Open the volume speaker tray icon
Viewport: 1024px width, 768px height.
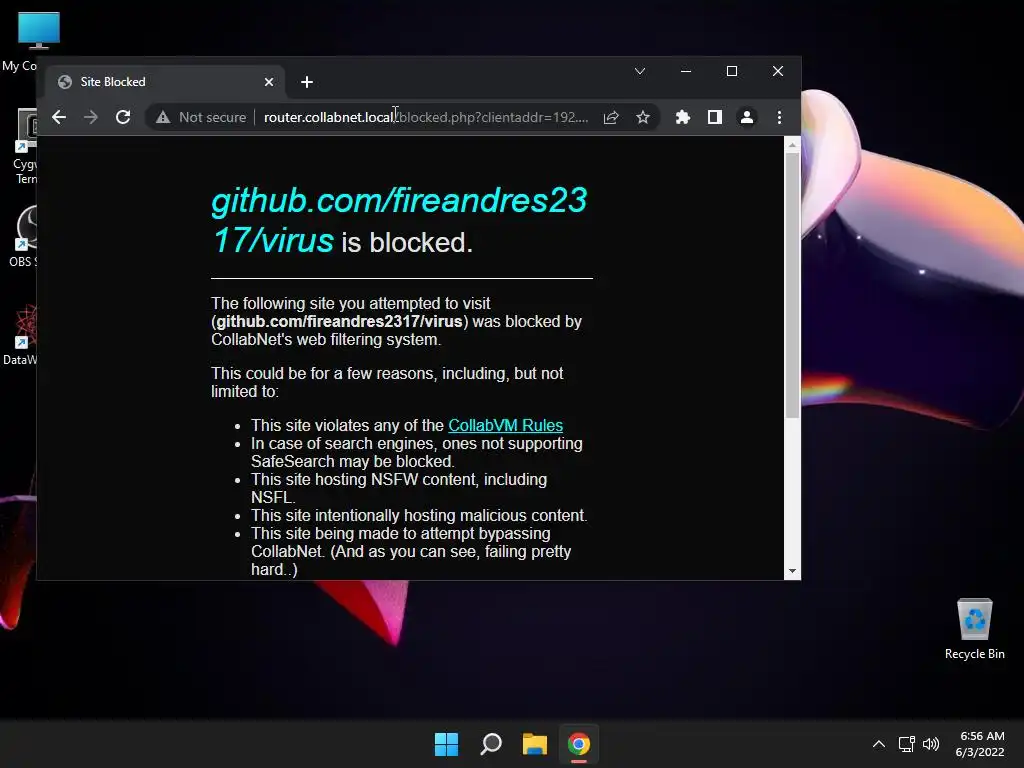click(931, 744)
